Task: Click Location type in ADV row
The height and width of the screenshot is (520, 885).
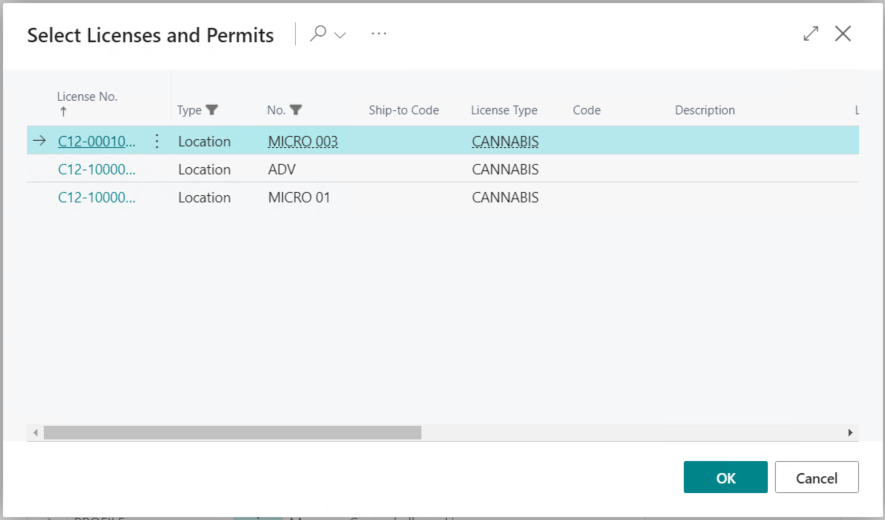Action: (x=204, y=169)
